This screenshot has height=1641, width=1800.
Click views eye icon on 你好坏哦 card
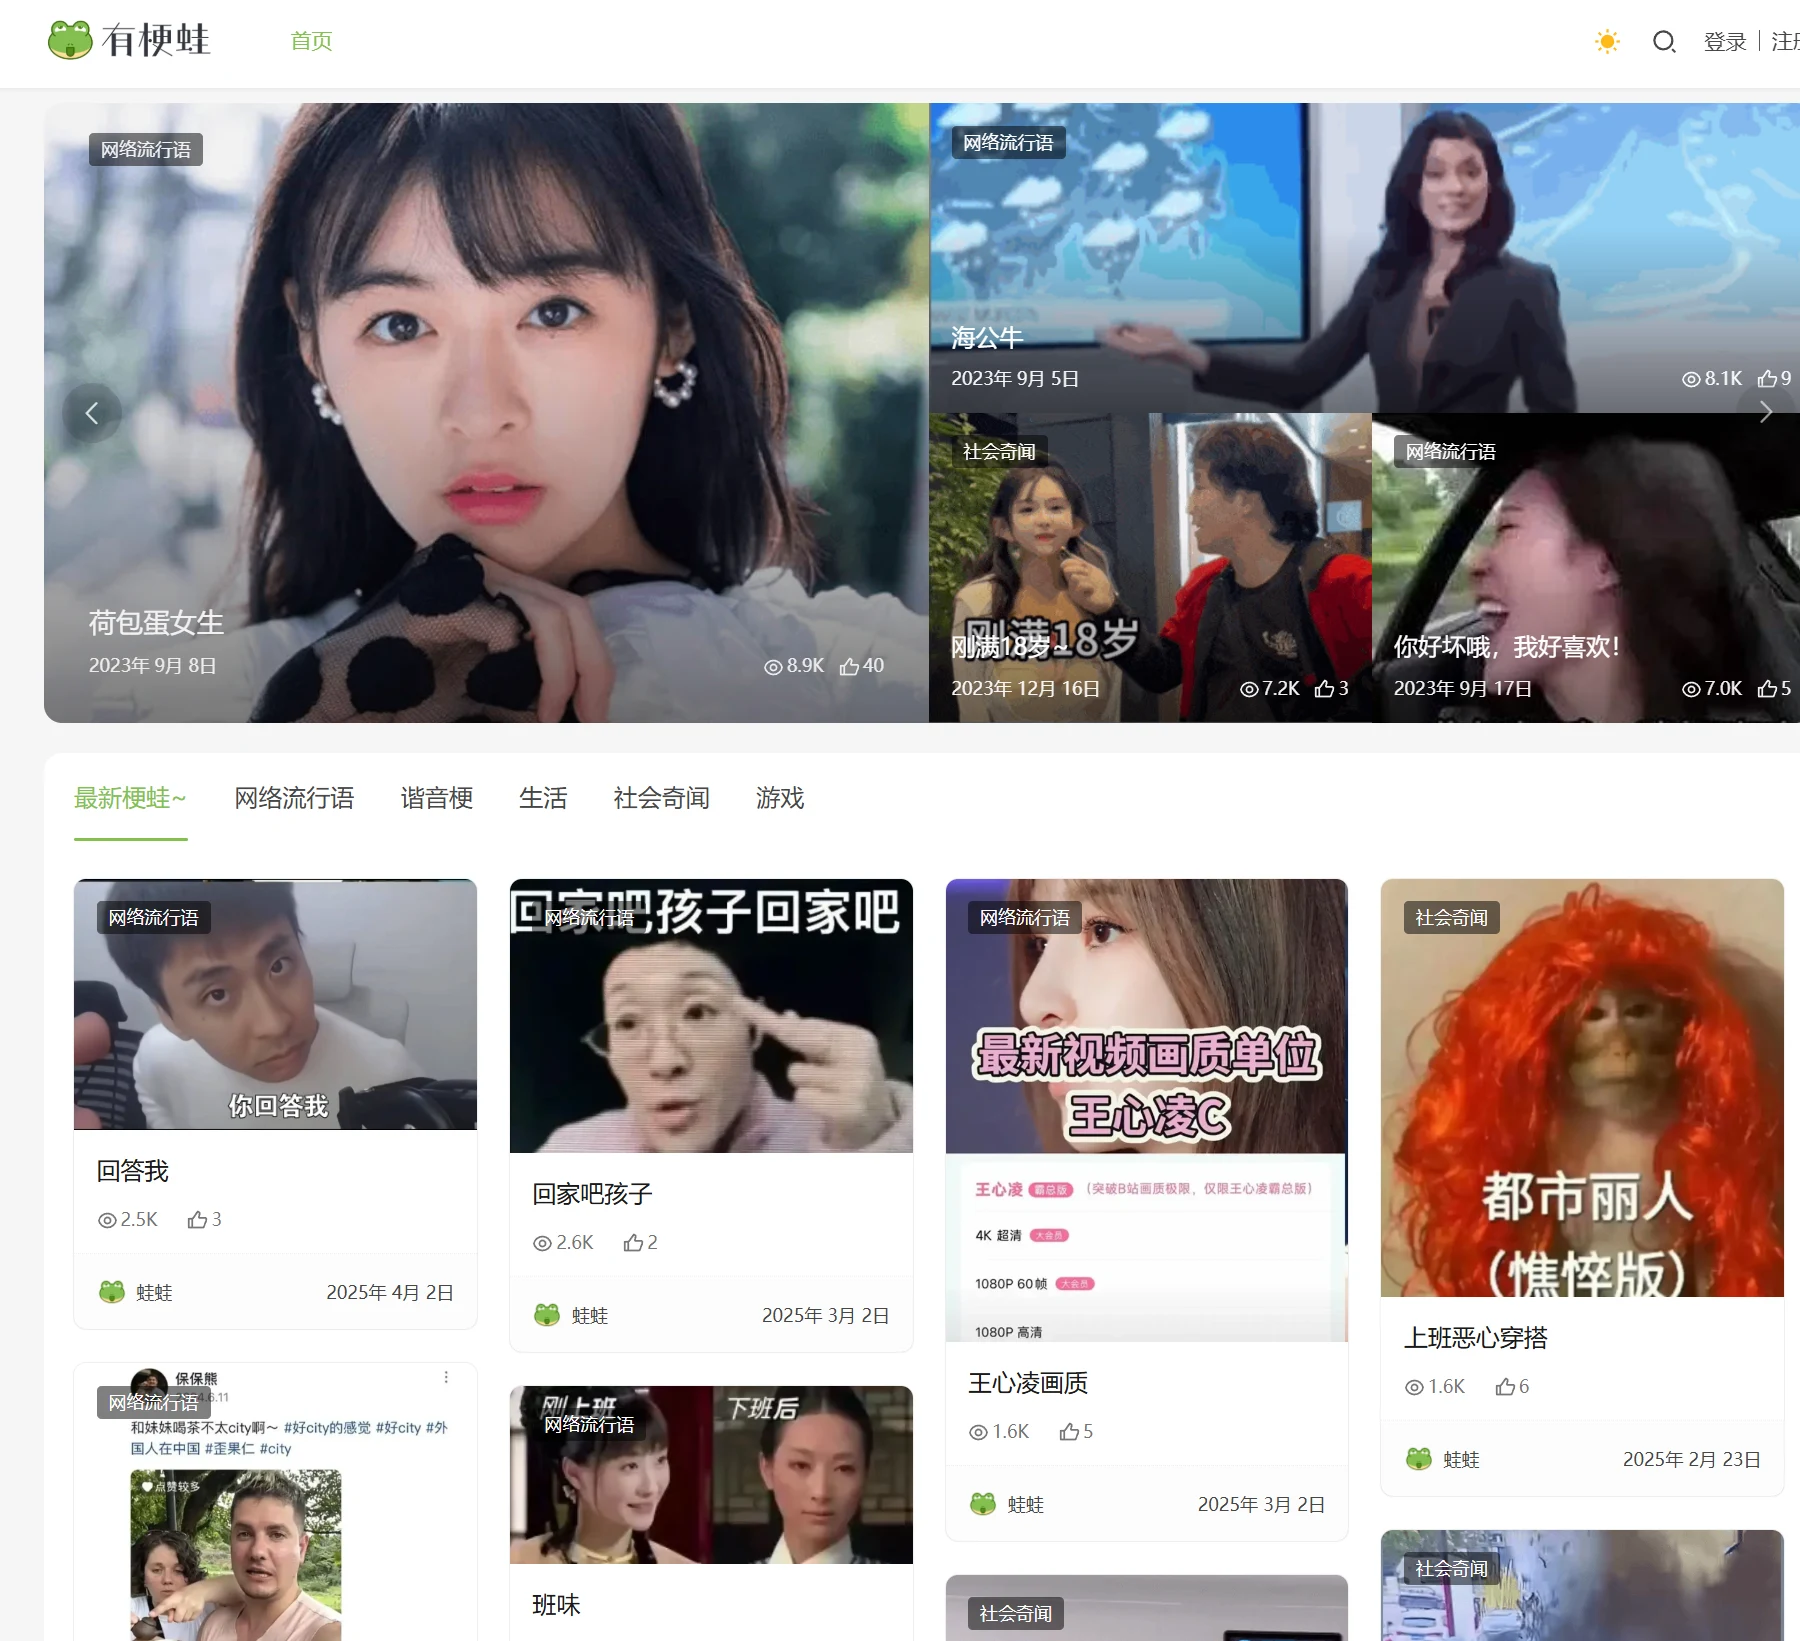[1691, 690]
